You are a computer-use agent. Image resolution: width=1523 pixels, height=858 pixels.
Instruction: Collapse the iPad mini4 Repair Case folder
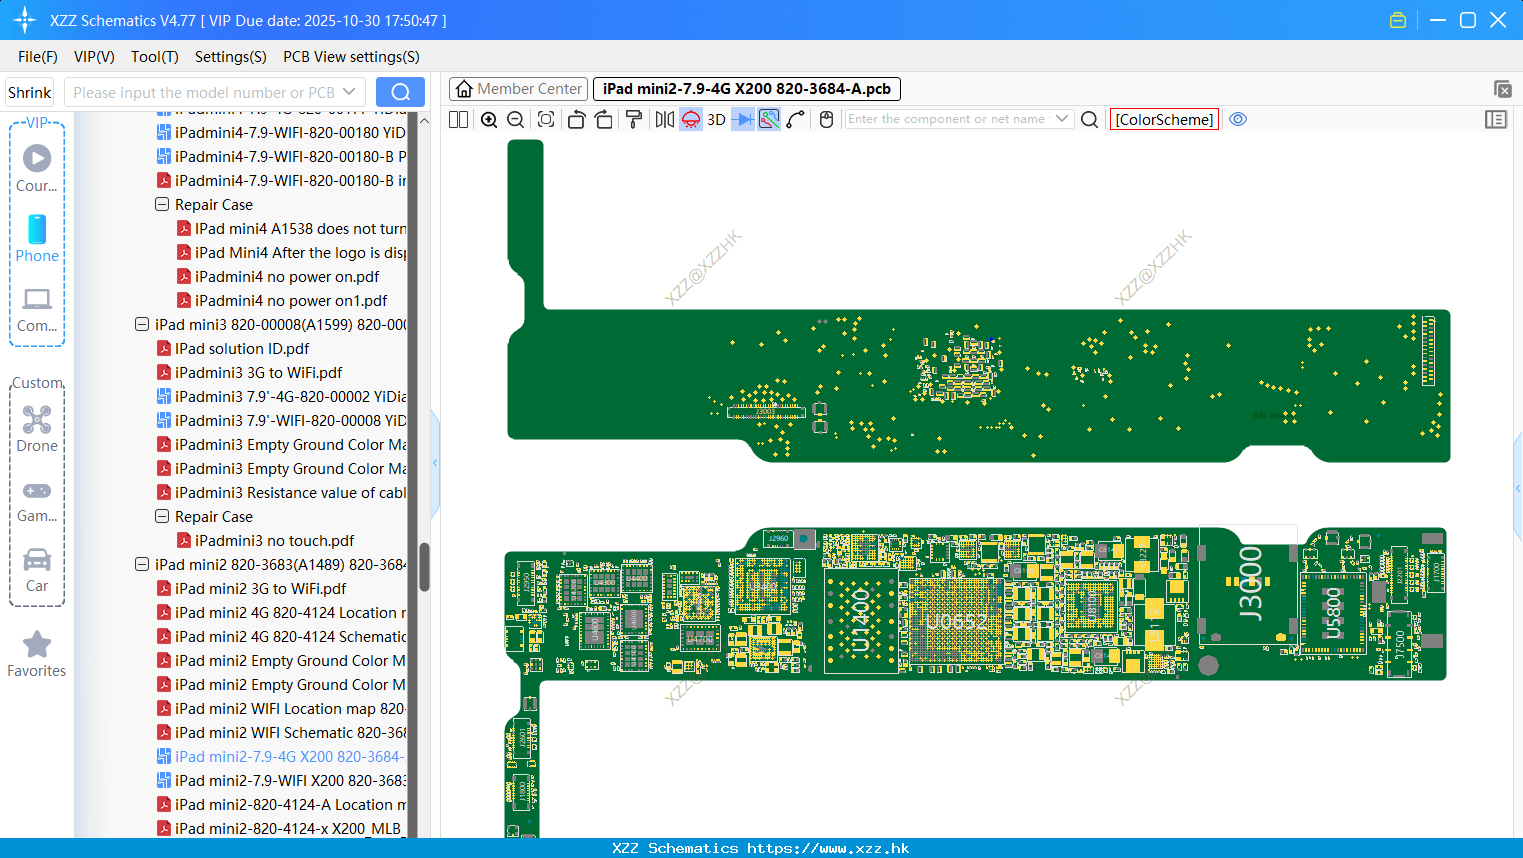click(162, 204)
